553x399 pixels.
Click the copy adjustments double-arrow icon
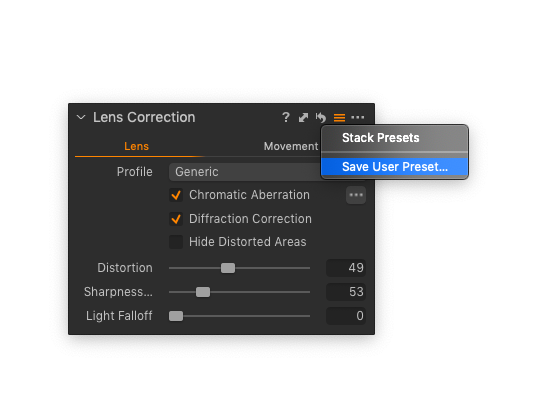tap(303, 117)
